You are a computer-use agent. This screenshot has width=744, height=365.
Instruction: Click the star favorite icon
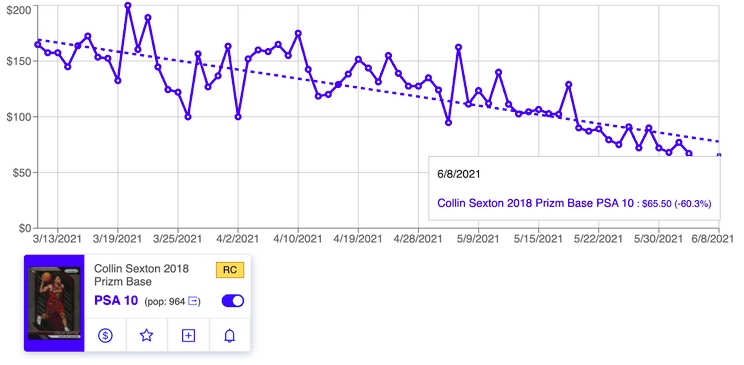coord(147,336)
